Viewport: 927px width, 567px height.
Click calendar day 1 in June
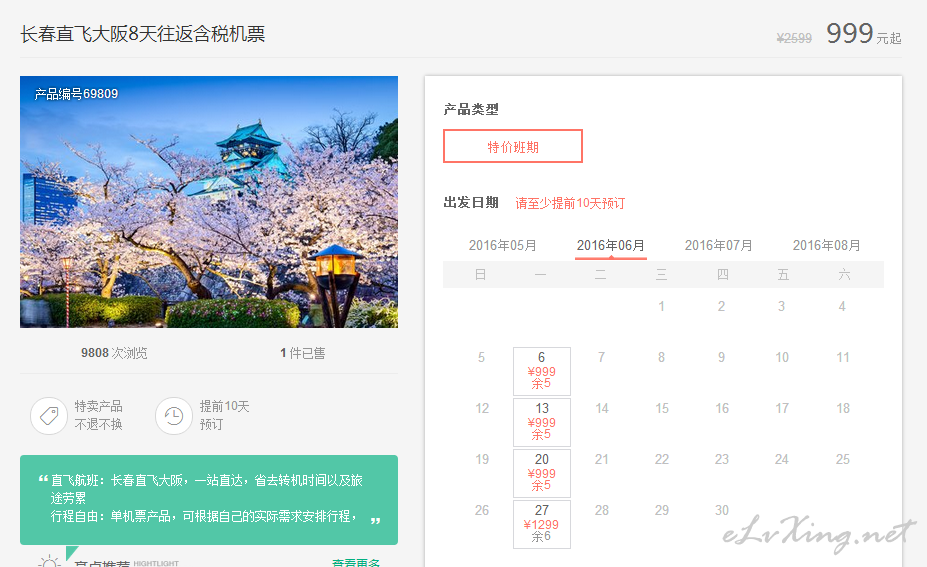point(662,306)
